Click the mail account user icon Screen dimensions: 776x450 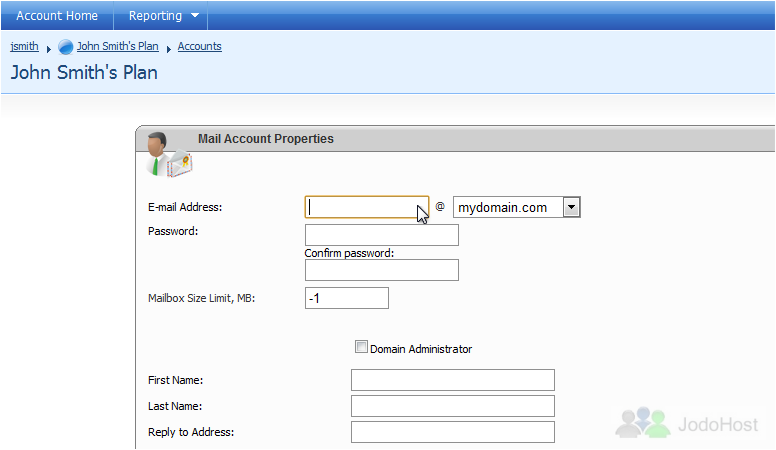(x=169, y=154)
